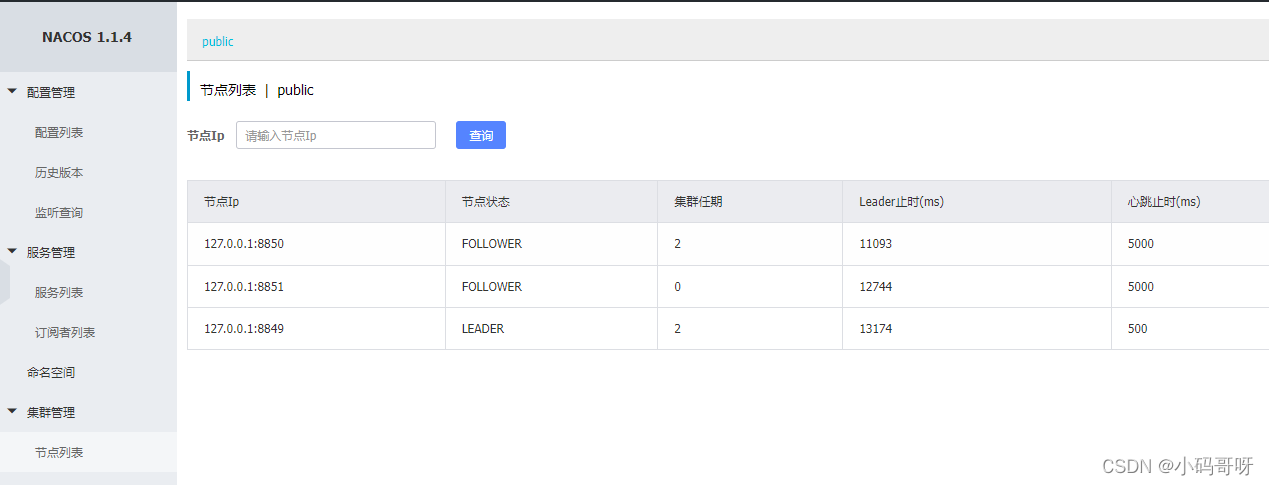Click the sidebar collapse handle
1269x485 pixels.
click(x=5, y=282)
